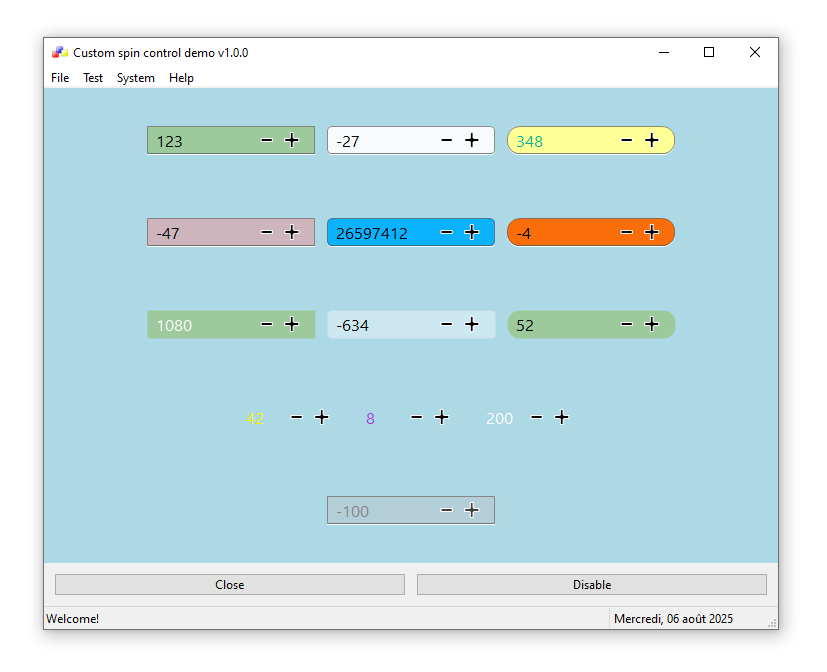Increase the yellow 348 spin control
Screen dimensions: 827x672
point(652,141)
